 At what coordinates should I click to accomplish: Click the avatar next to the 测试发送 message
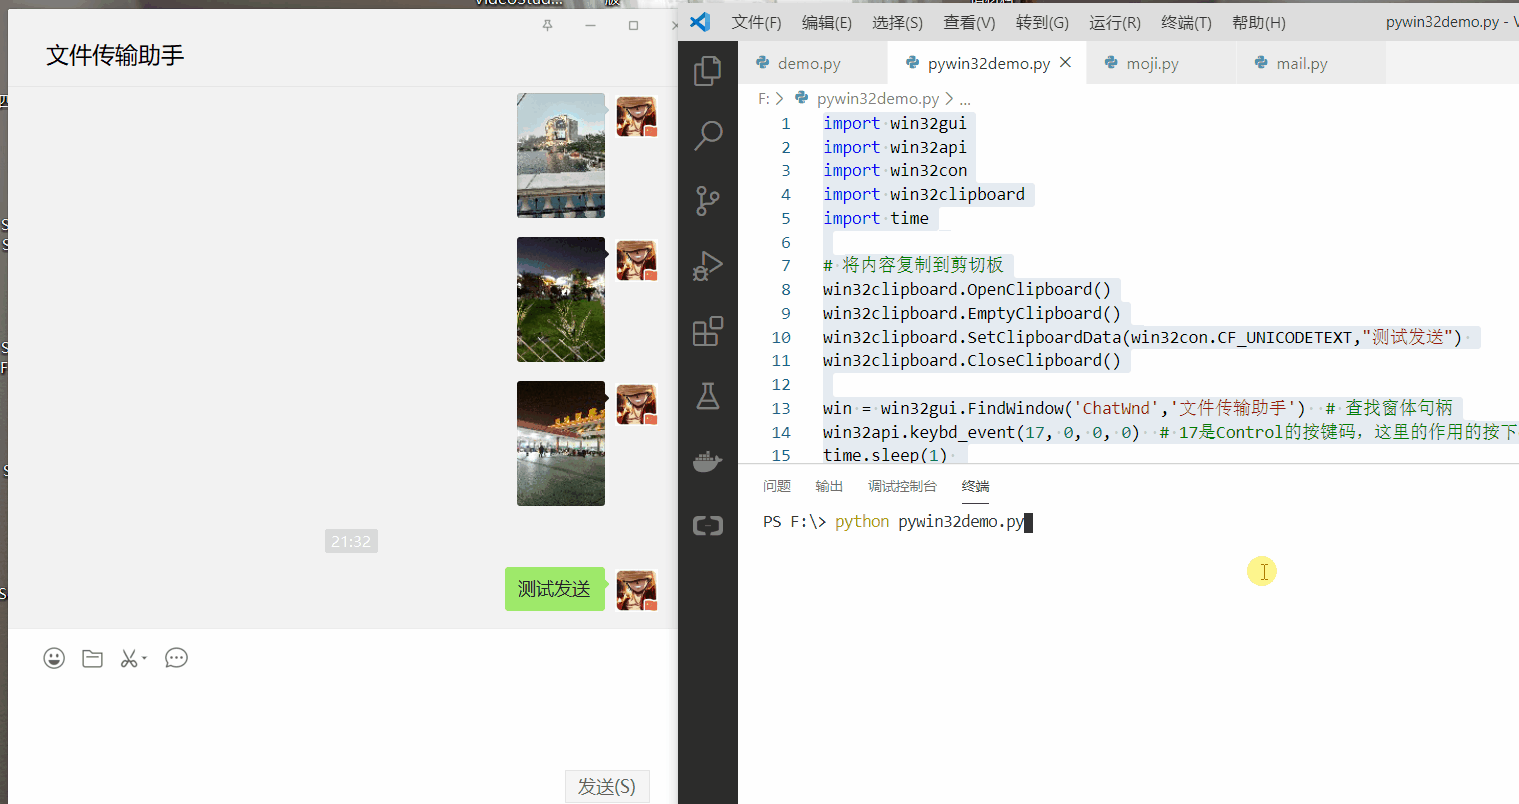point(636,590)
